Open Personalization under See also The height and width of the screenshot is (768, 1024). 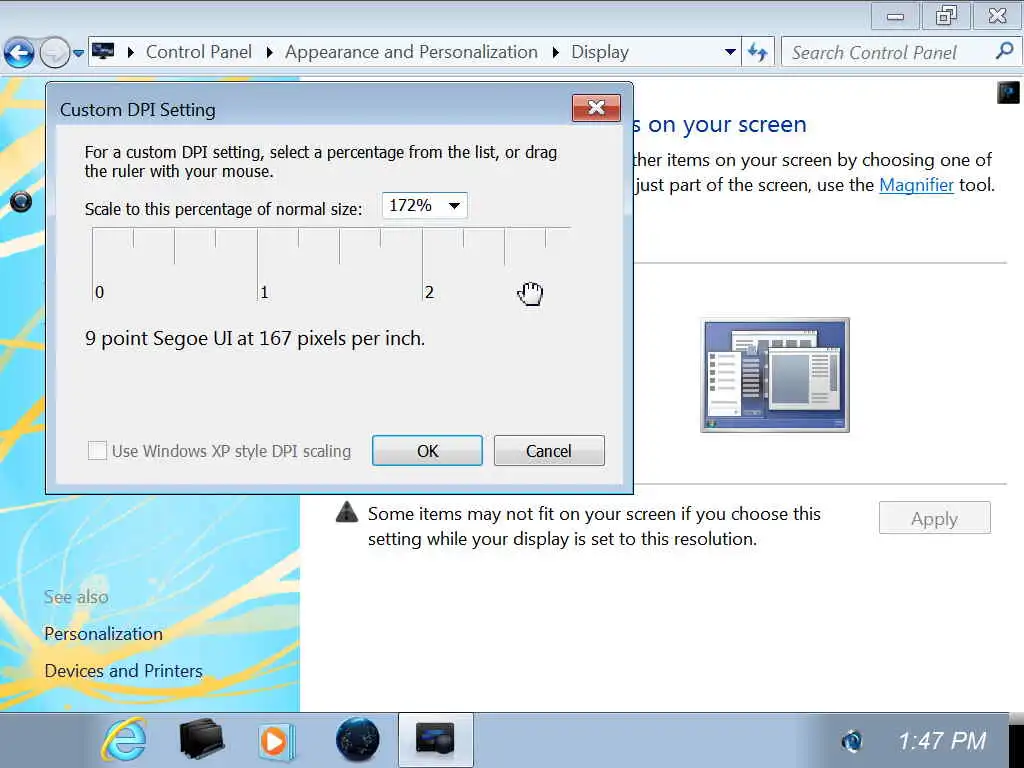pos(103,633)
